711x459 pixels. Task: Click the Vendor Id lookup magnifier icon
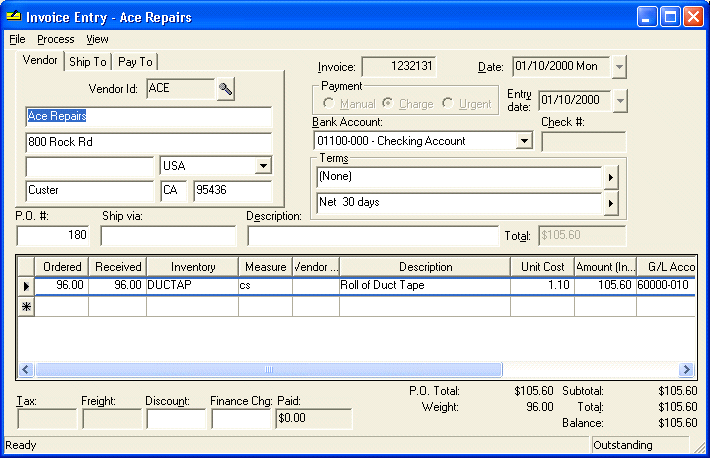tap(225, 89)
